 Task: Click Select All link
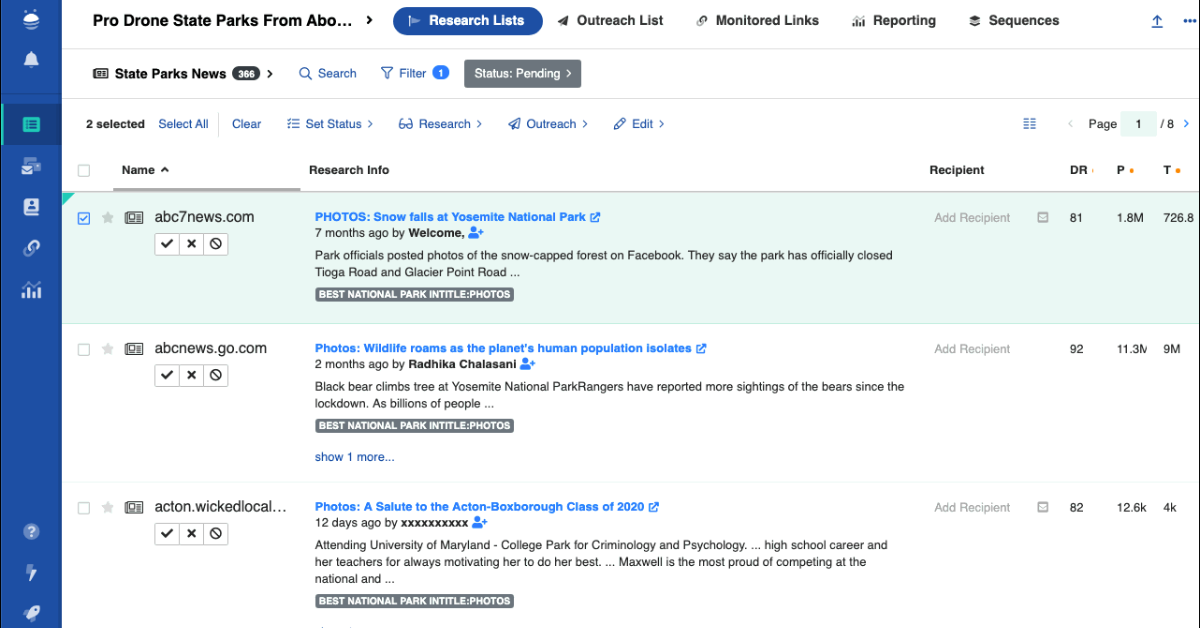click(x=183, y=124)
